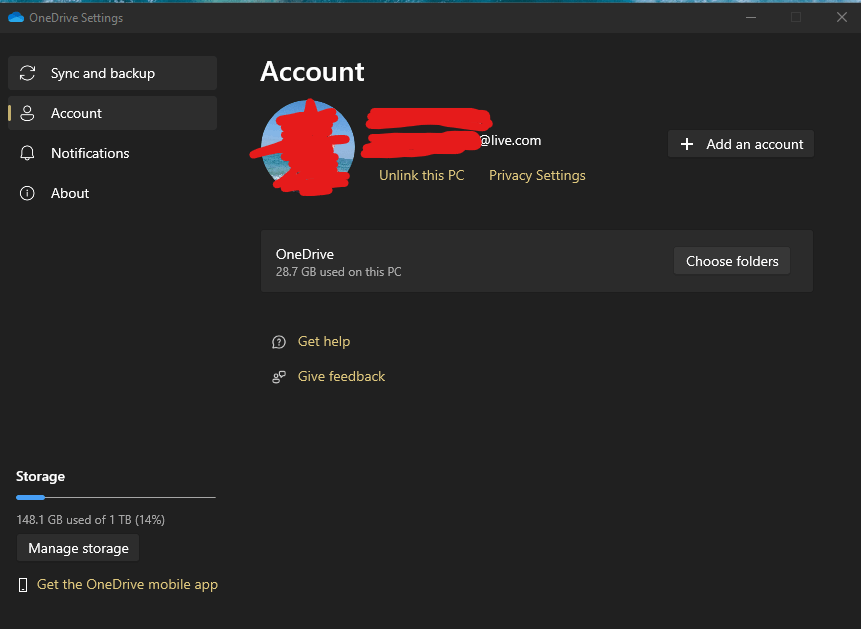Click the phone icon beside mobile app link

(x=23, y=585)
